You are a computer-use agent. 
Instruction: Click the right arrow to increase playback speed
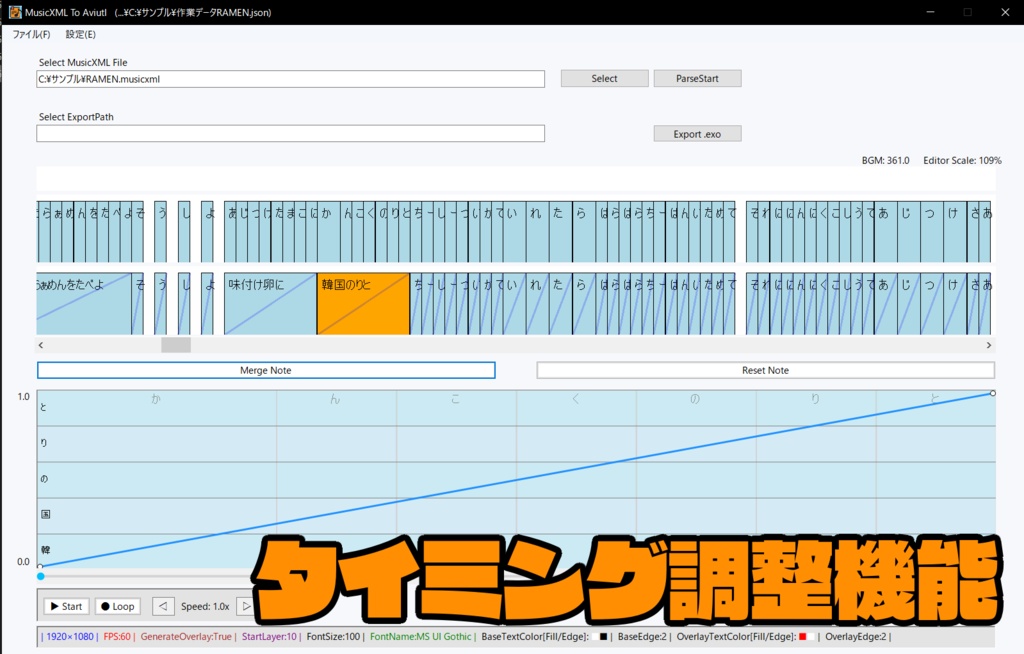click(243, 606)
